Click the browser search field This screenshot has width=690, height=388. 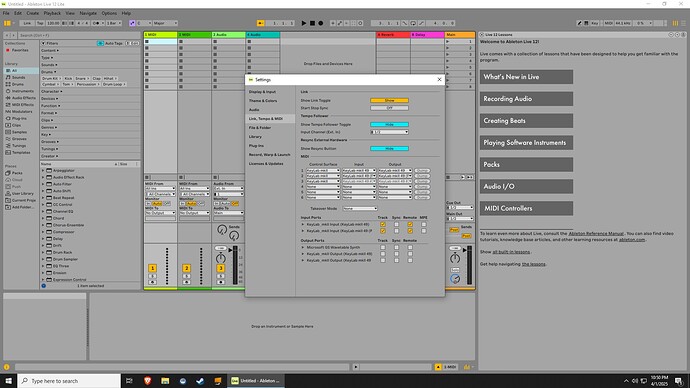(x=79, y=35)
